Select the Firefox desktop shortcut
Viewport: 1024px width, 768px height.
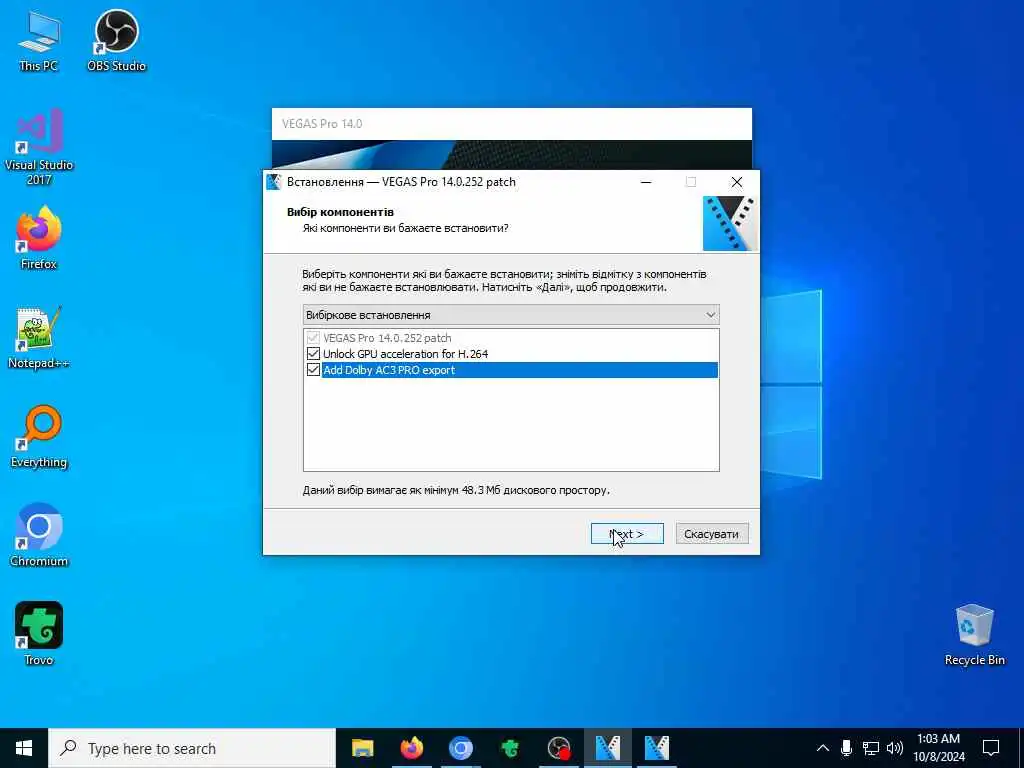[39, 238]
